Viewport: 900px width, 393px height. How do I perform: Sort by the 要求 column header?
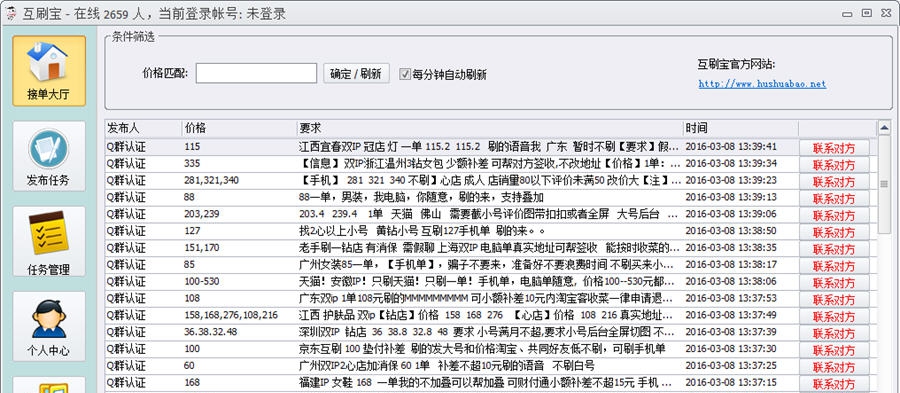point(490,128)
